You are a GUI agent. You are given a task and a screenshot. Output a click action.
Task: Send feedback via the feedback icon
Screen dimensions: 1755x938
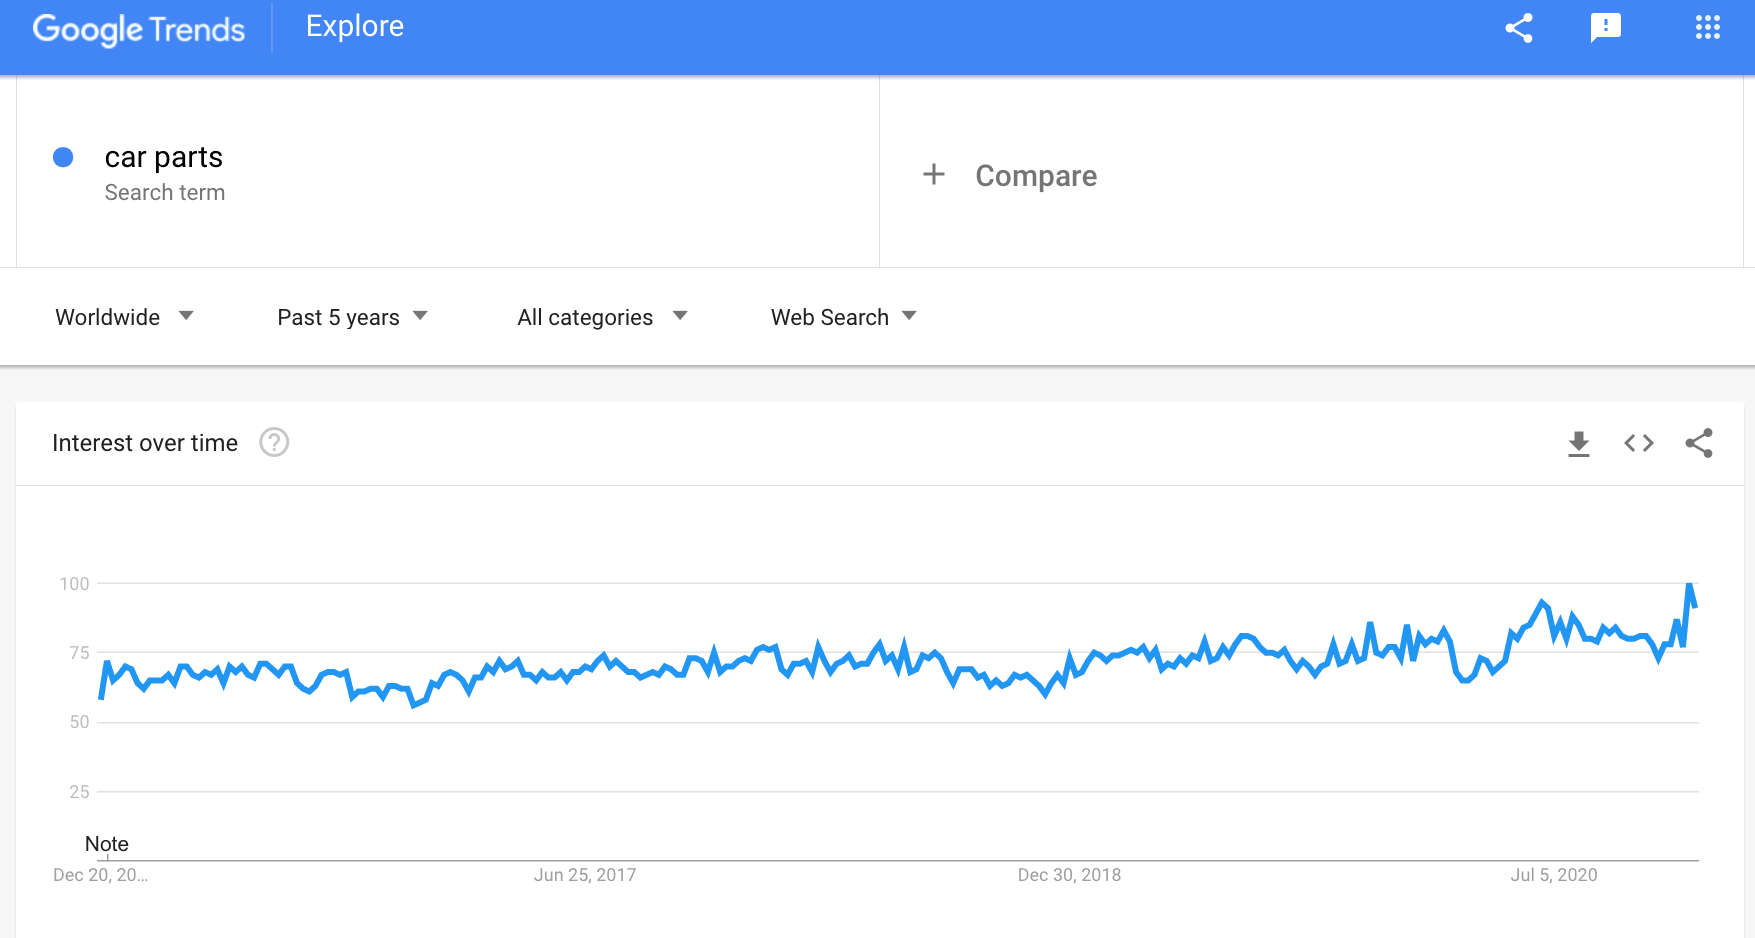click(1606, 28)
